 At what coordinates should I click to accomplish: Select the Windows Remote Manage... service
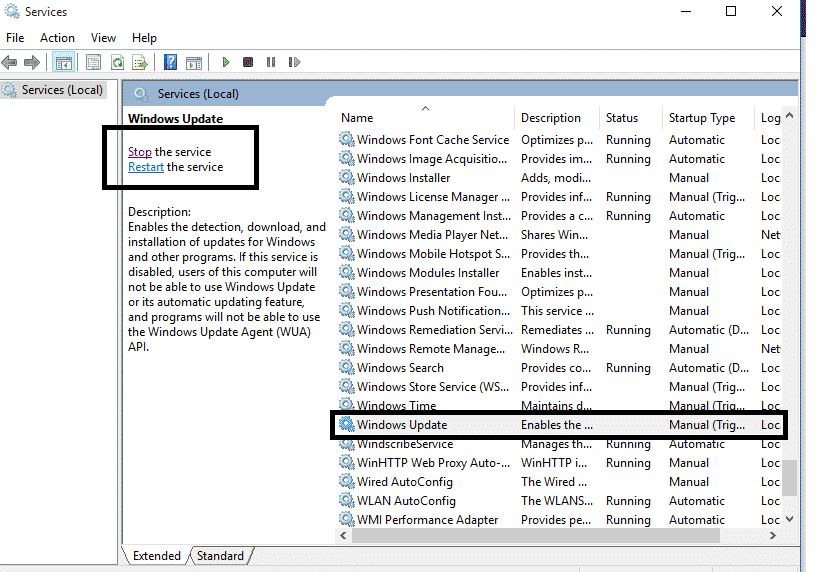click(559, 348)
